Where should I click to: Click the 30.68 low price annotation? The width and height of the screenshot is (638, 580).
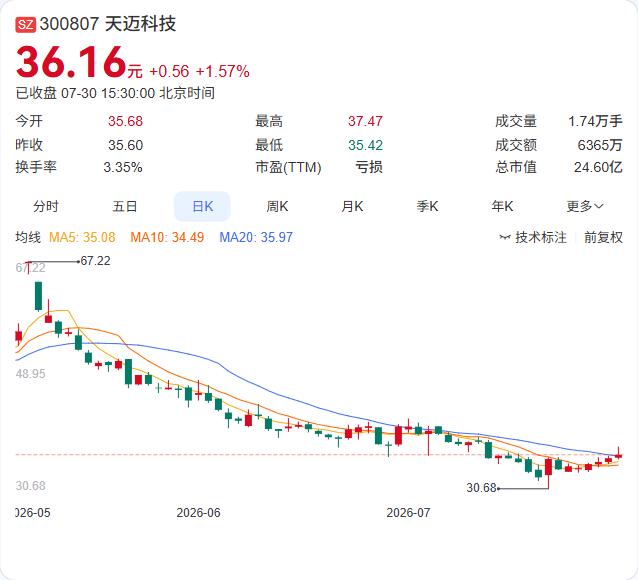pos(481,487)
